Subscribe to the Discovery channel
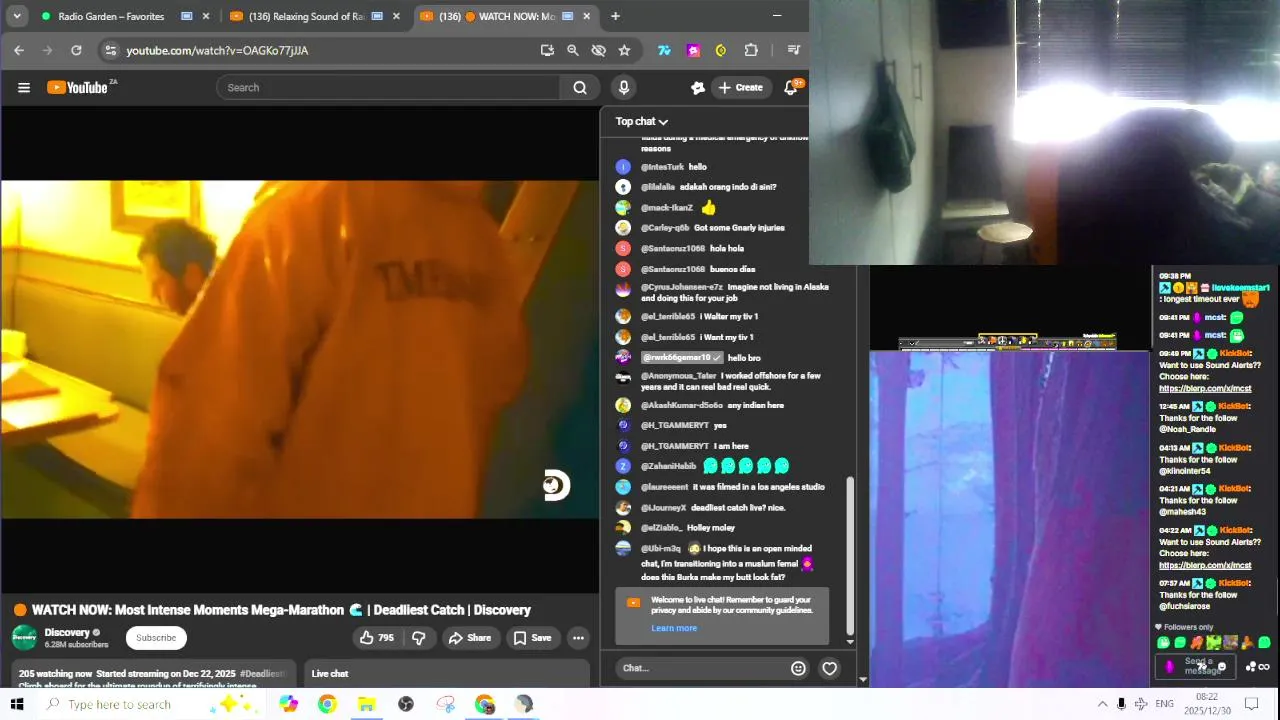1280x720 pixels. click(156, 638)
